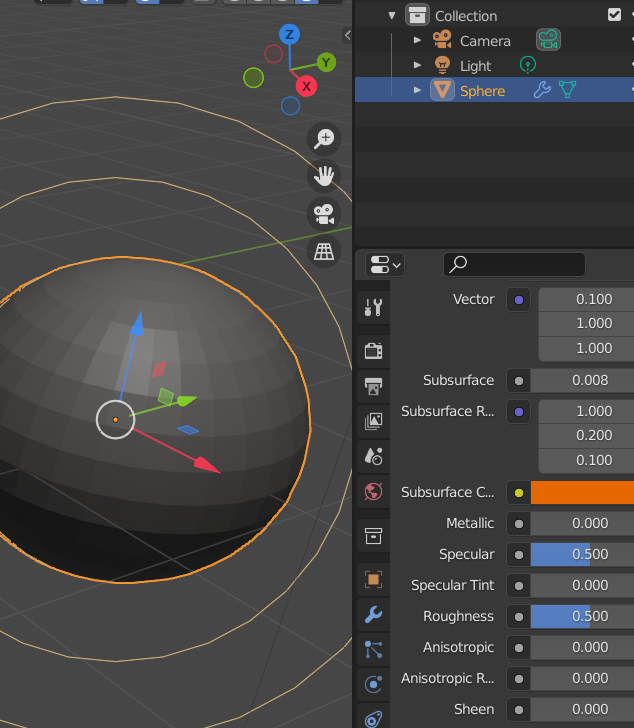Click the pan view hand icon
Image resolution: width=634 pixels, height=728 pixels.
(324, 177)
